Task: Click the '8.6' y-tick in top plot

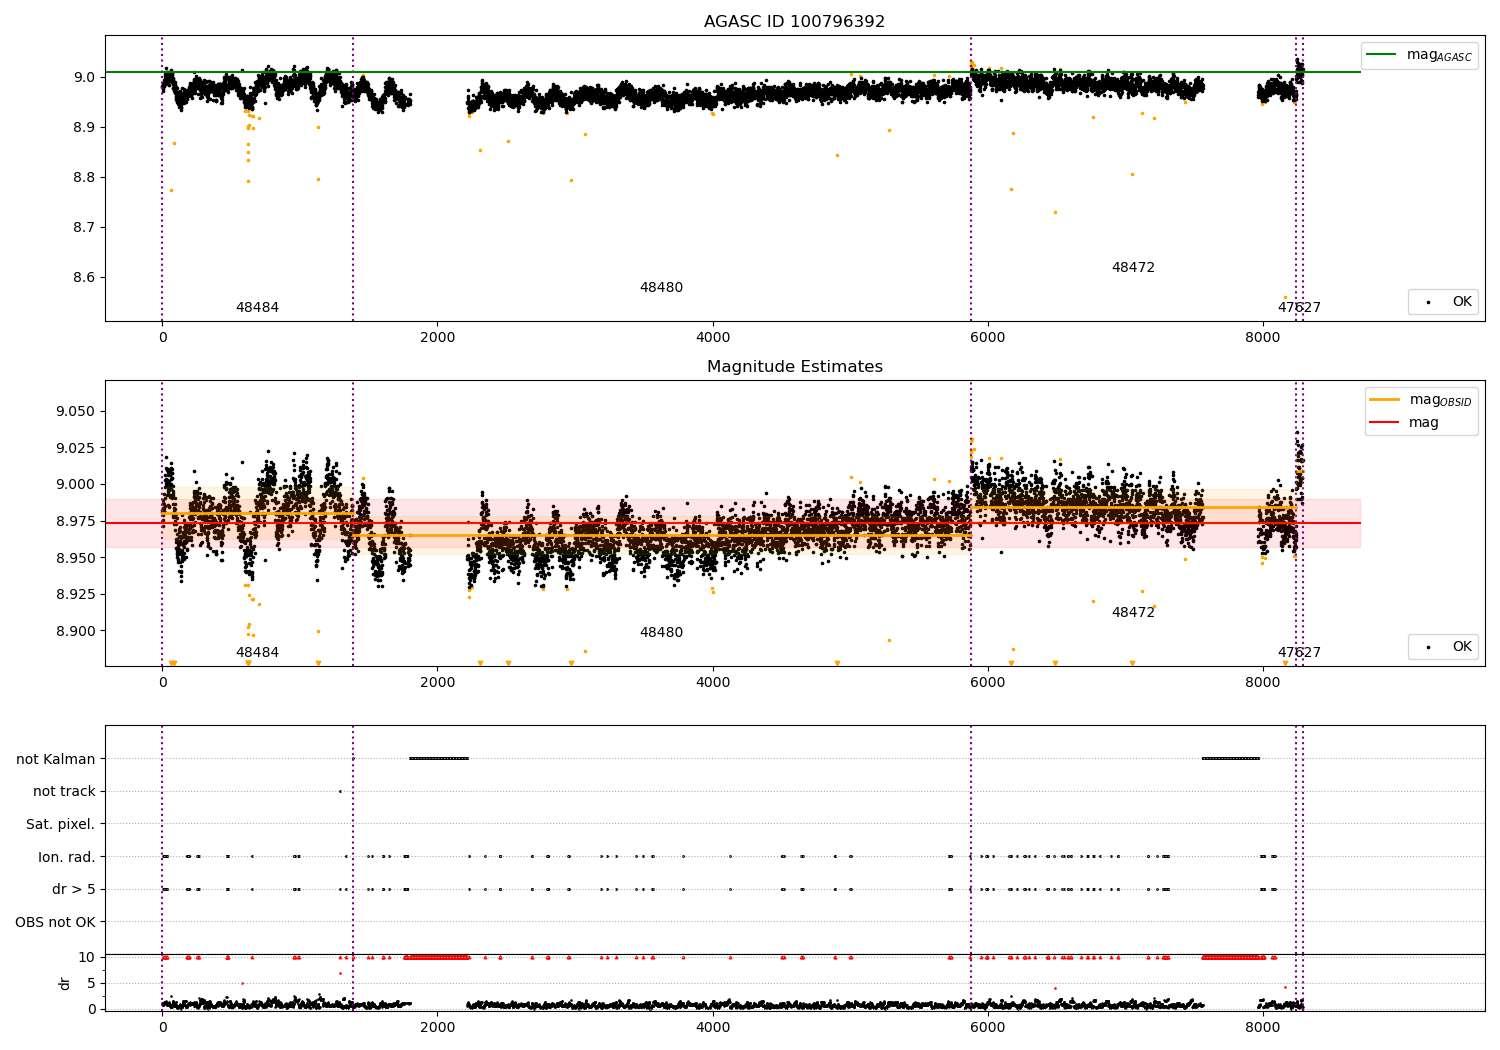Action: click(x=84, y=277)
